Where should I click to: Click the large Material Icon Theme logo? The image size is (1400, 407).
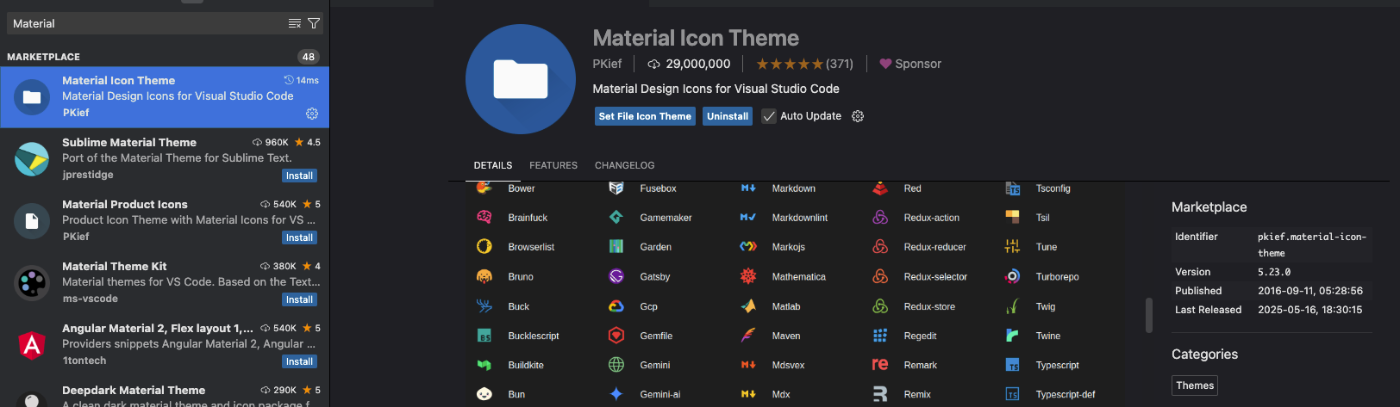coord(520,78)
